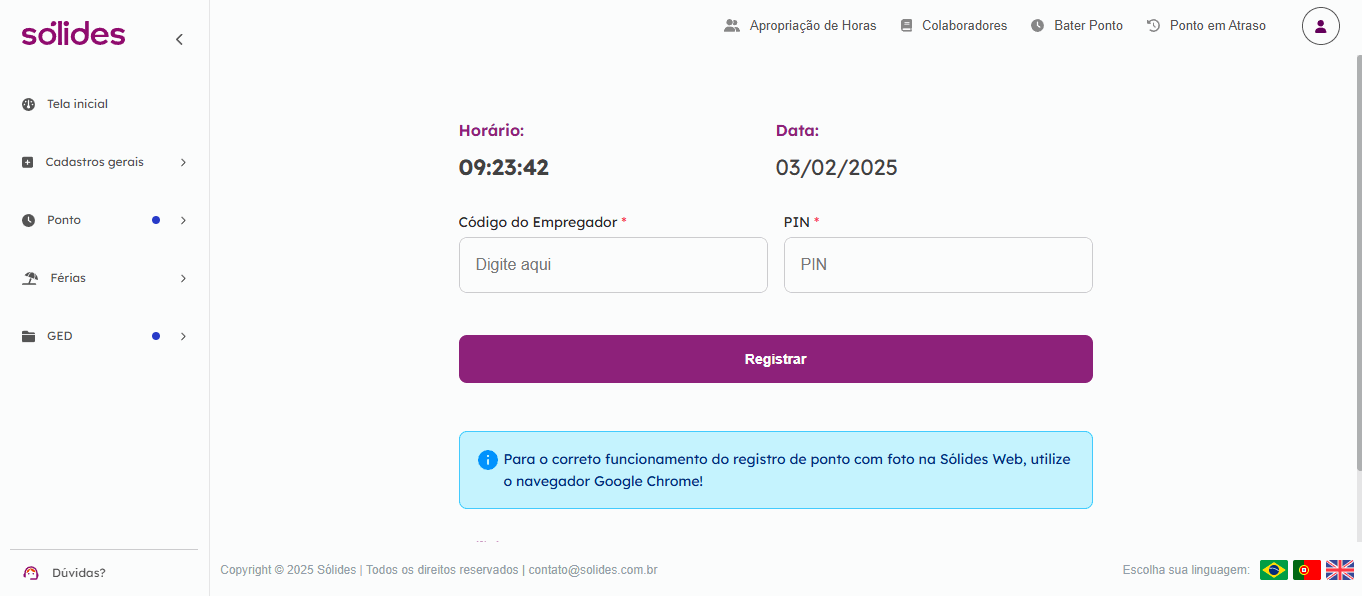Expand the Ponto sidebar section
This screenshot has width=1362, height=596.
point(104,220)
